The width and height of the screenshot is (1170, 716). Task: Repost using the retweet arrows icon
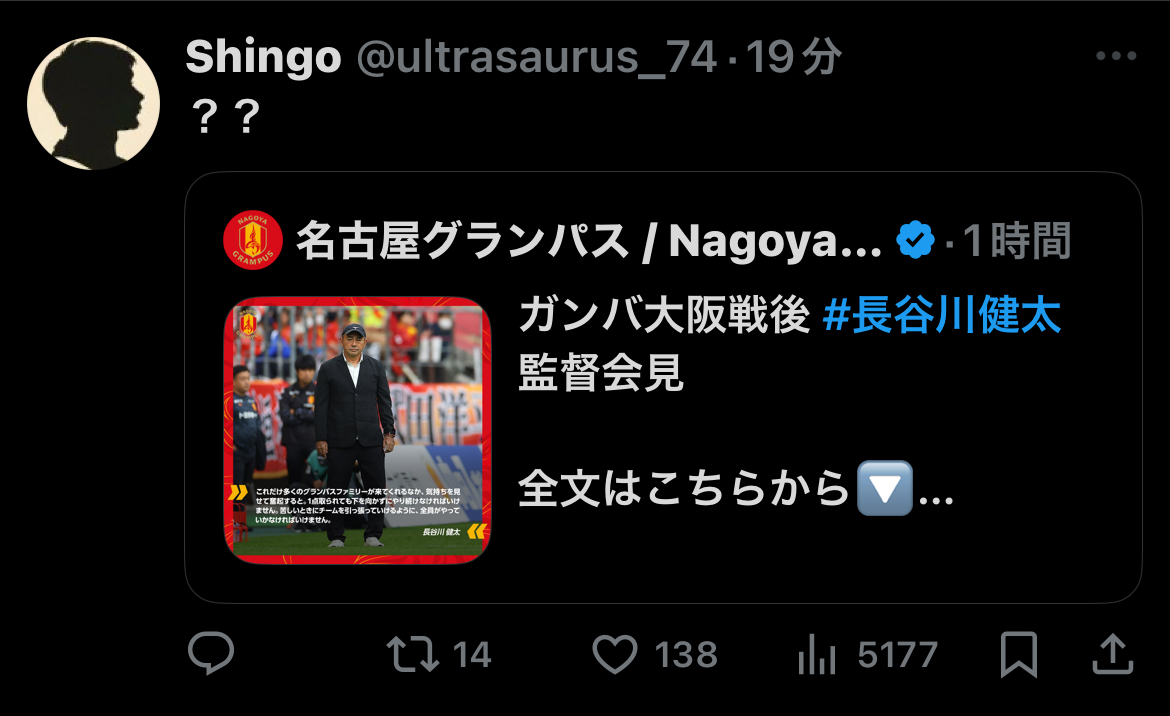413,654
